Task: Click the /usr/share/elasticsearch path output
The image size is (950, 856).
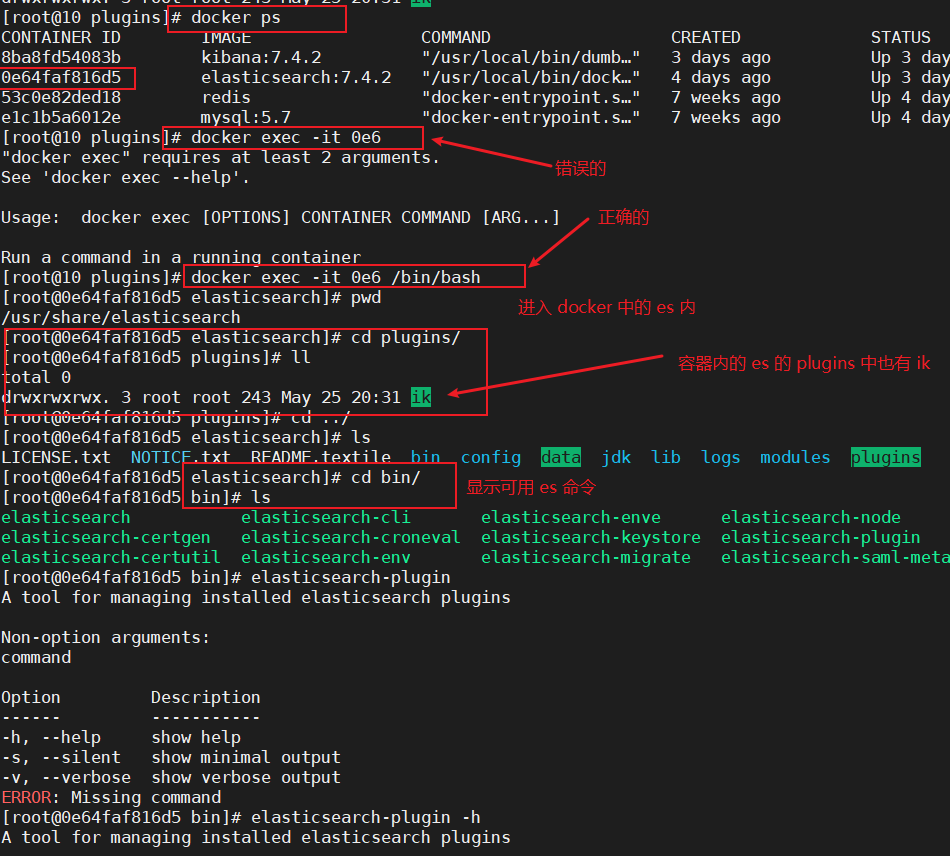Action: click(121, 317)
